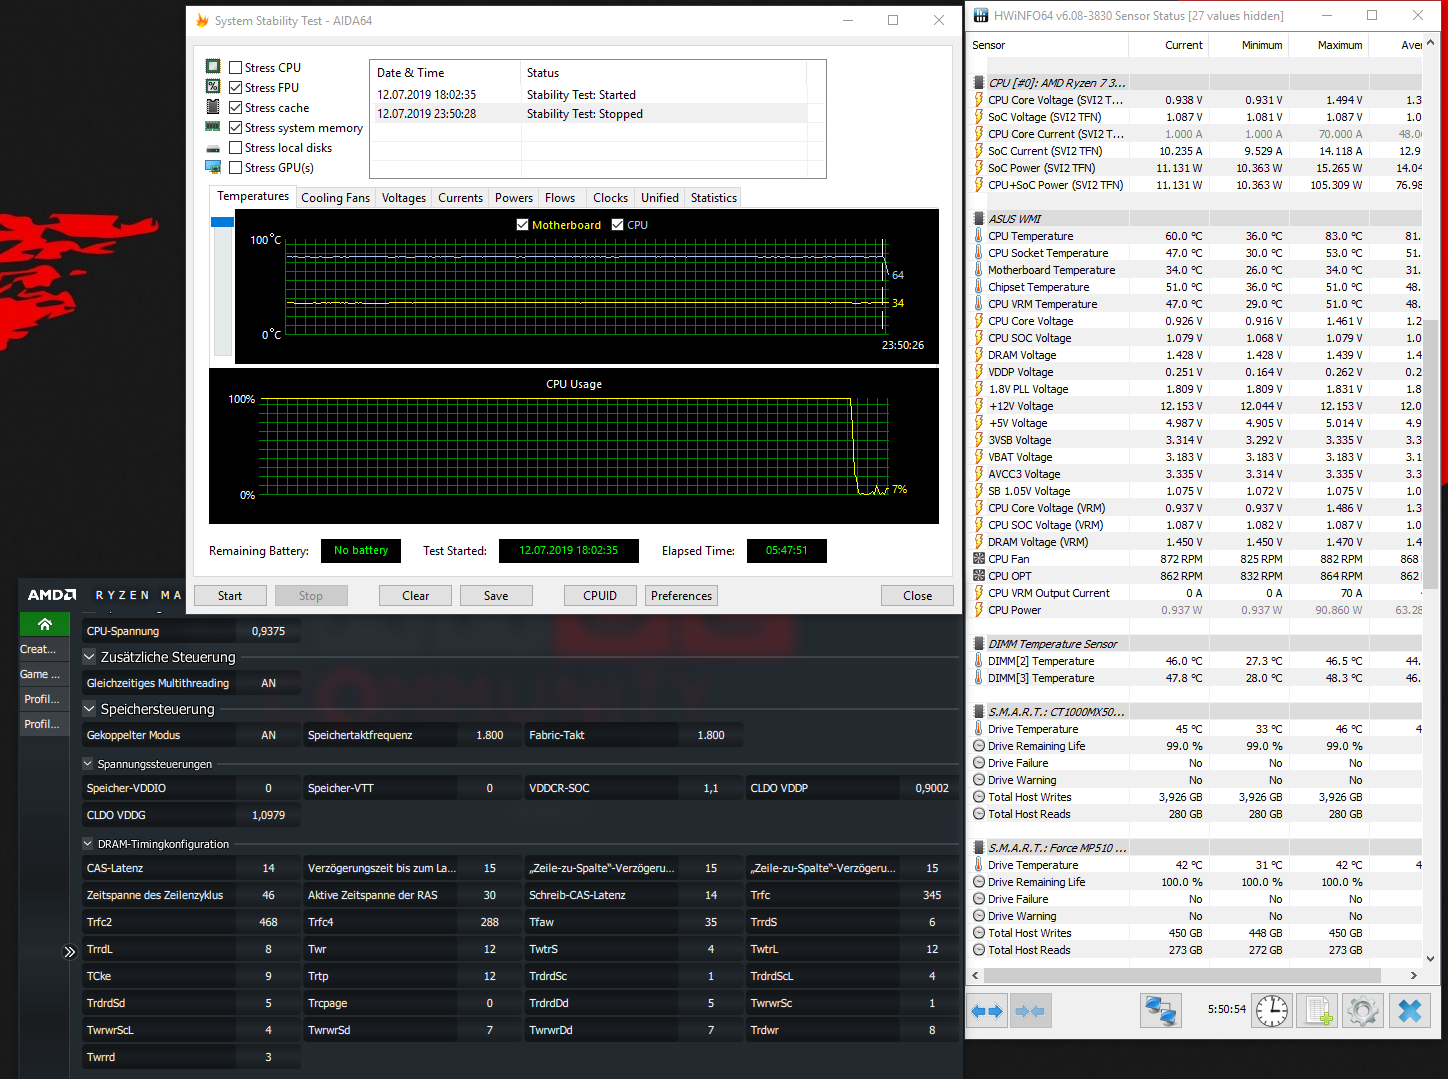
Task: Expand Ryzen Master sidebar double-chevron
Action: pyautogui.click(x=69, y=952)
